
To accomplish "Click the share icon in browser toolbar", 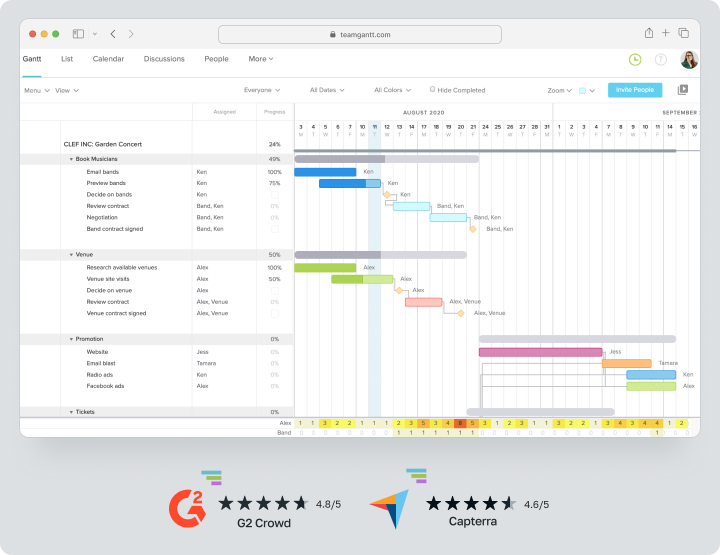I will point(649,33).
